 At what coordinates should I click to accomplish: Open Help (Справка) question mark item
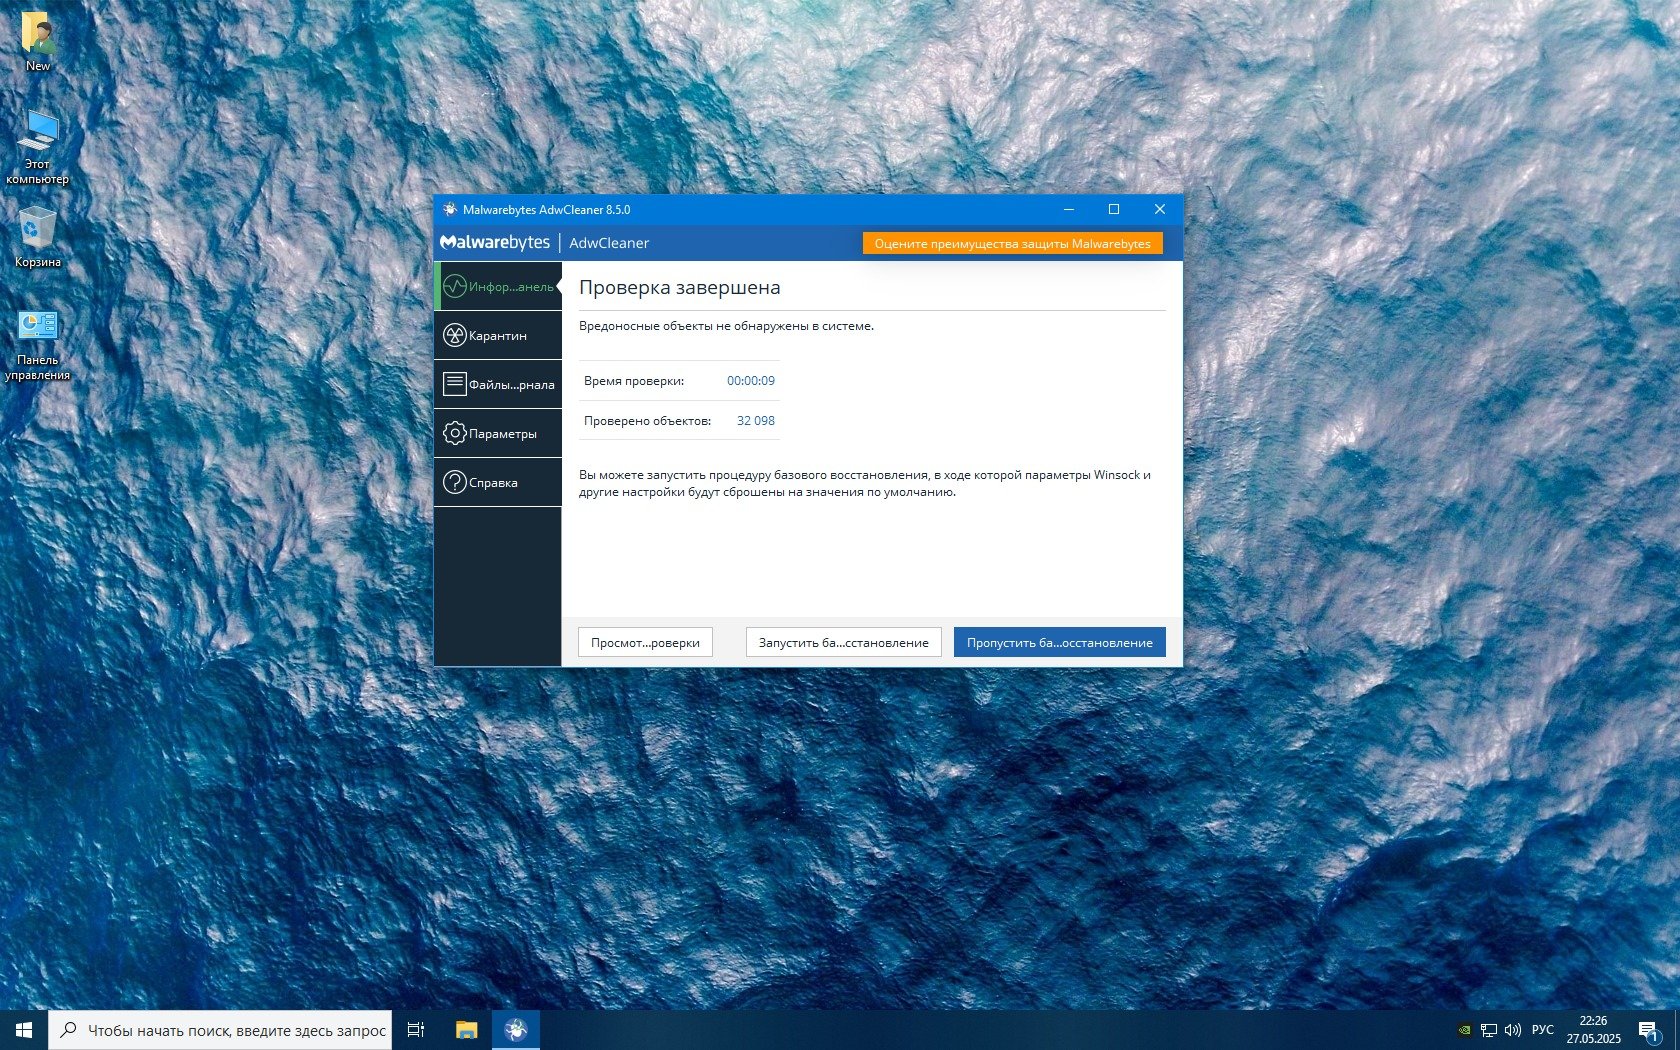[x=497, y=482]
